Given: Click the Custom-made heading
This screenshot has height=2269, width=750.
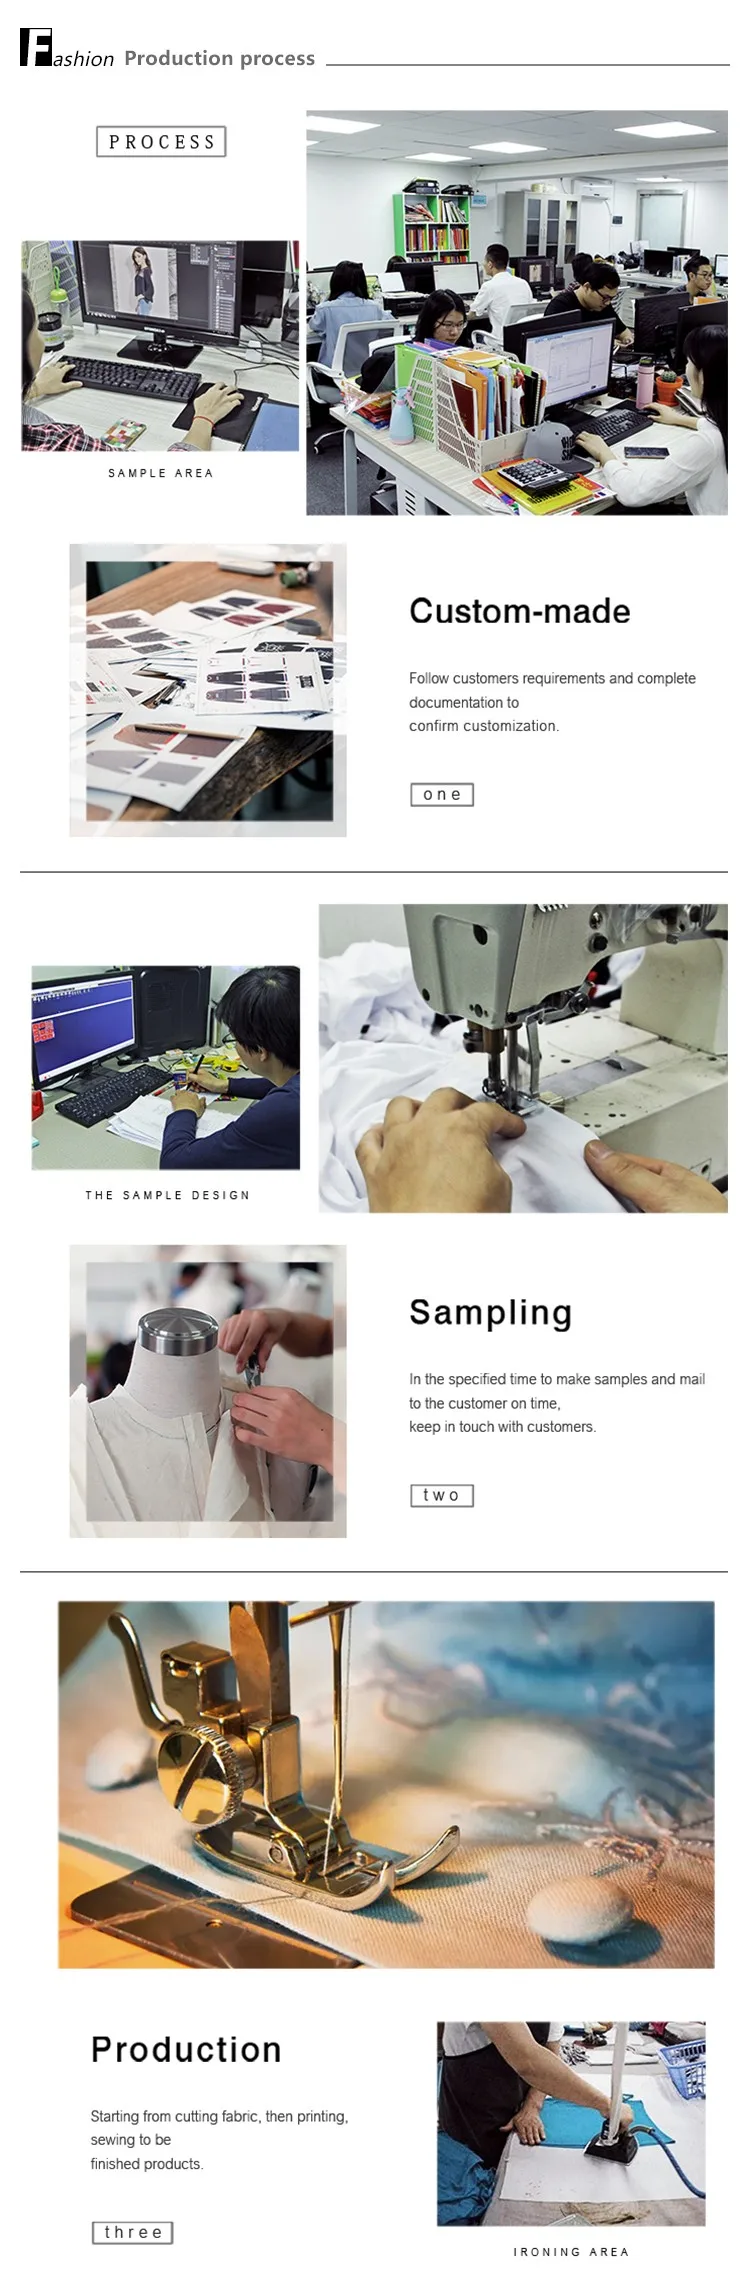Looking at the screenshot, I should (520, 611).
